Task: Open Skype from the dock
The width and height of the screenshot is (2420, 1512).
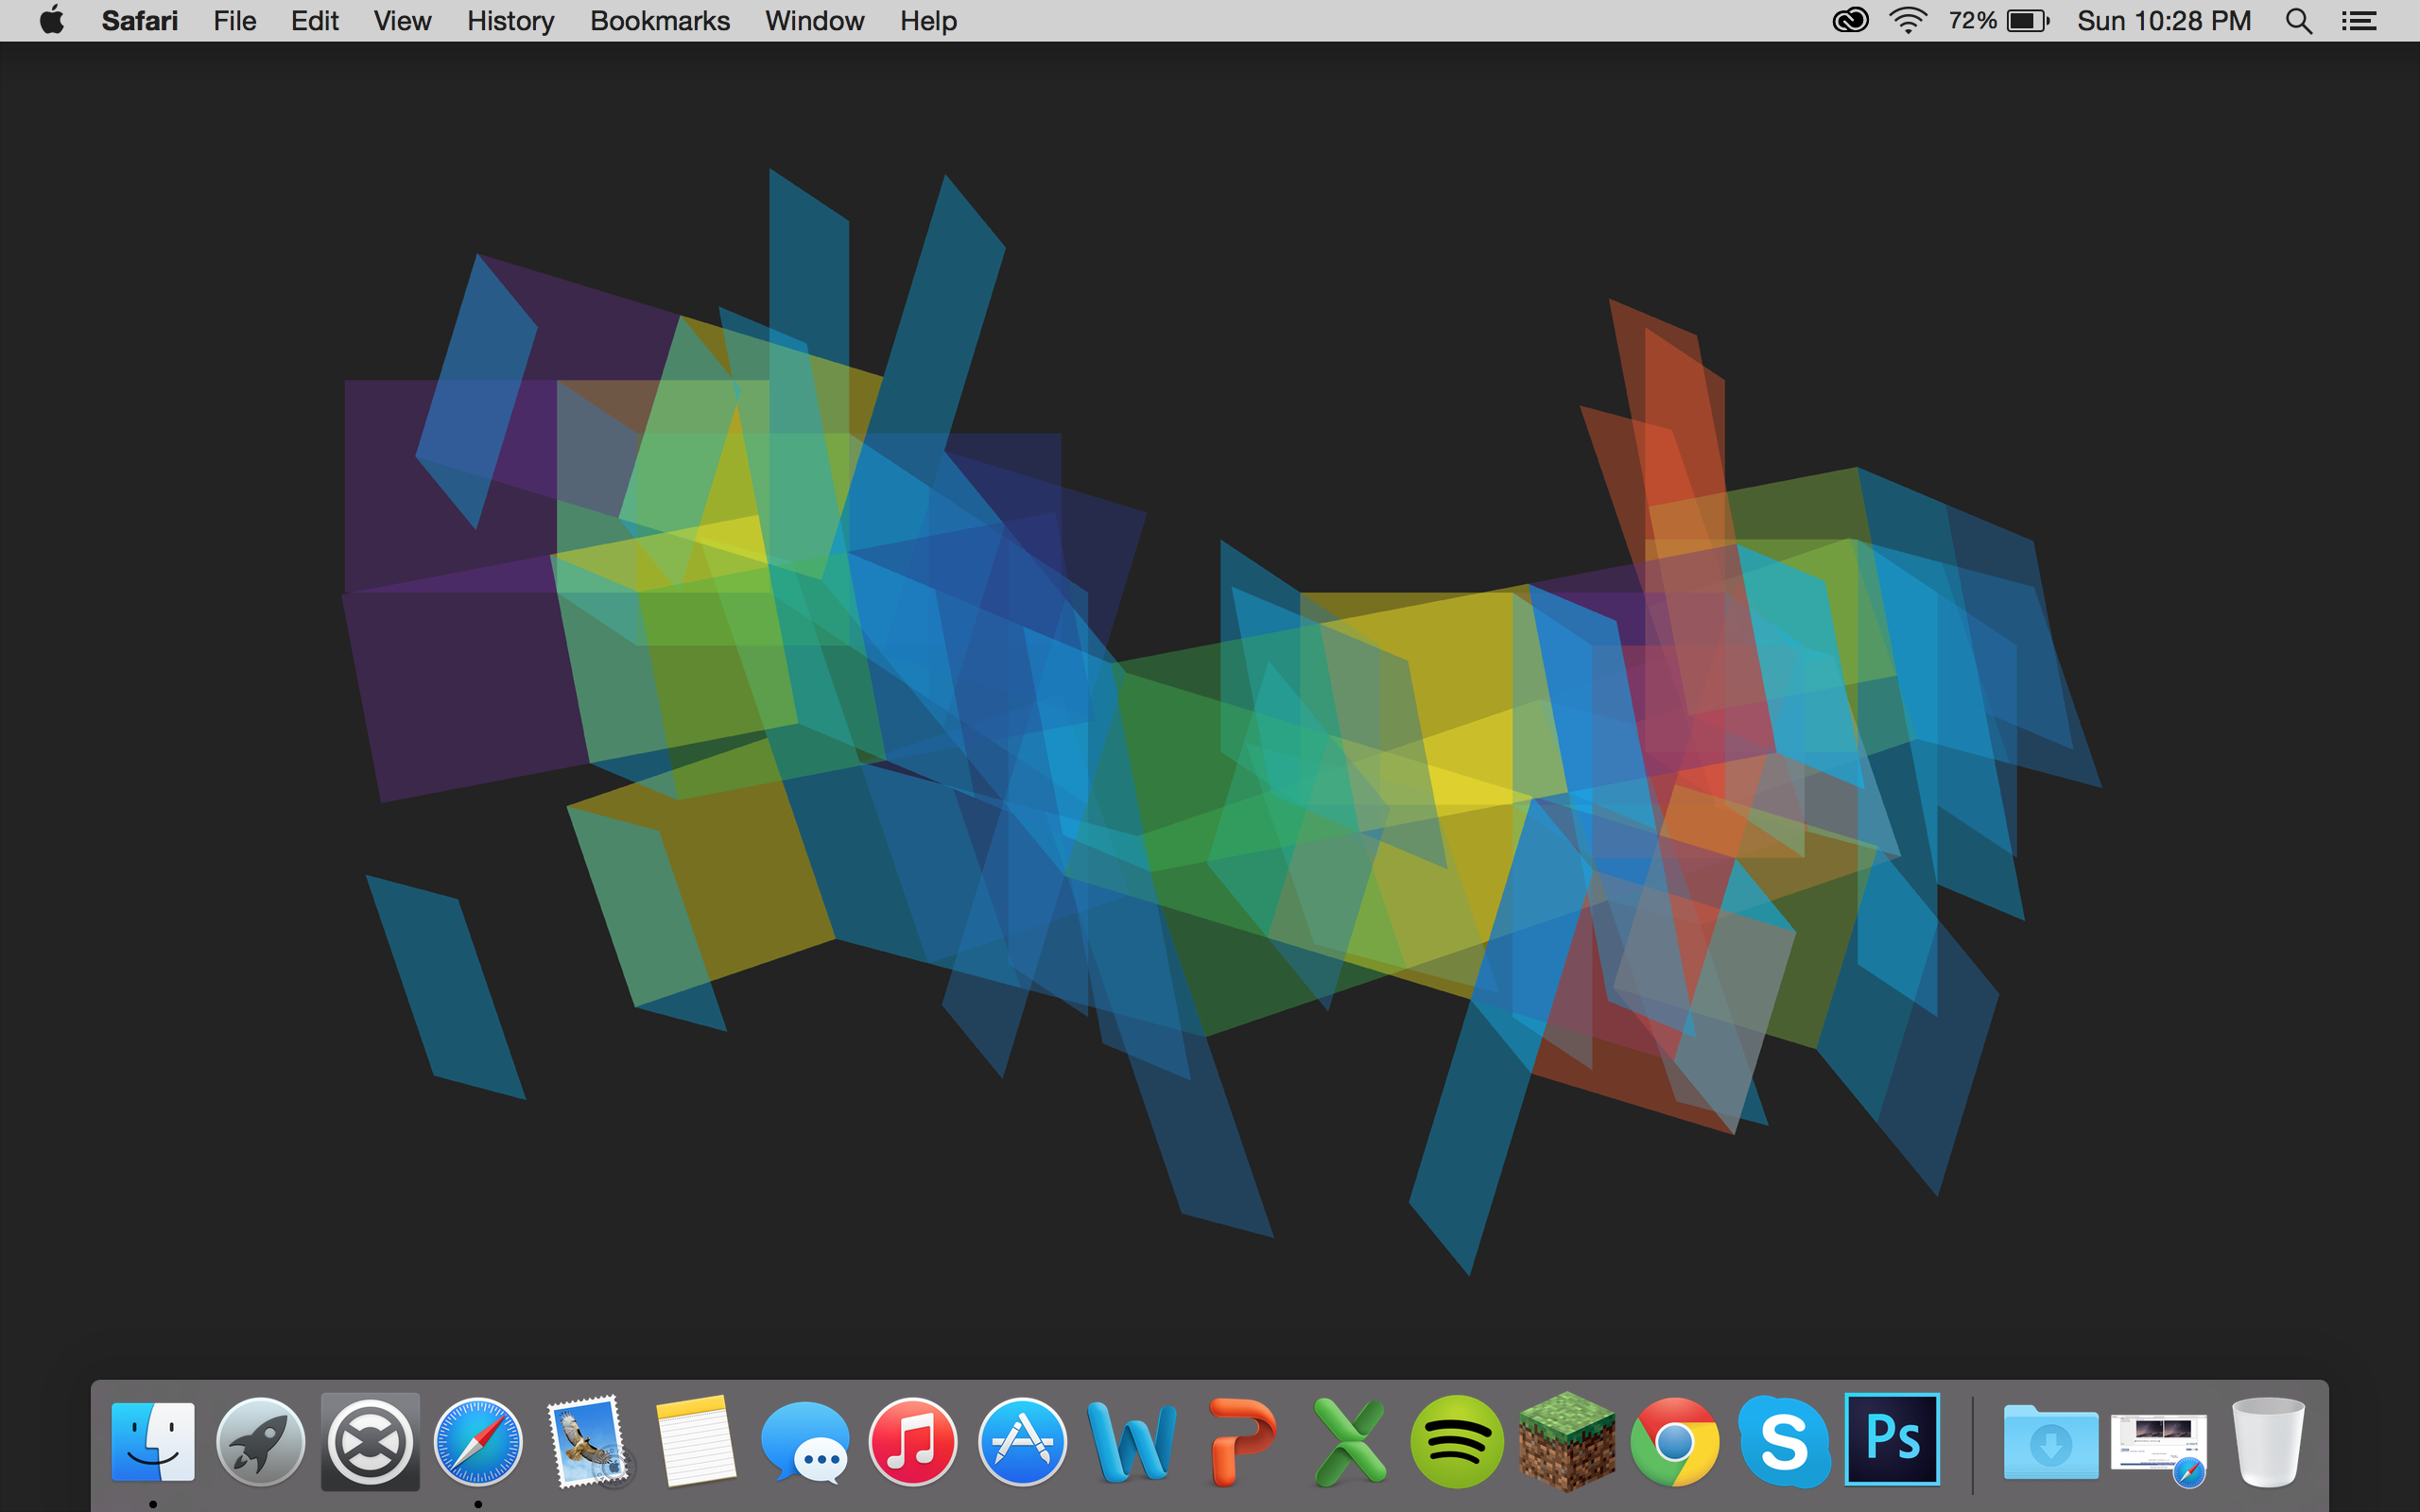Action: (x=1784, y=1441)
